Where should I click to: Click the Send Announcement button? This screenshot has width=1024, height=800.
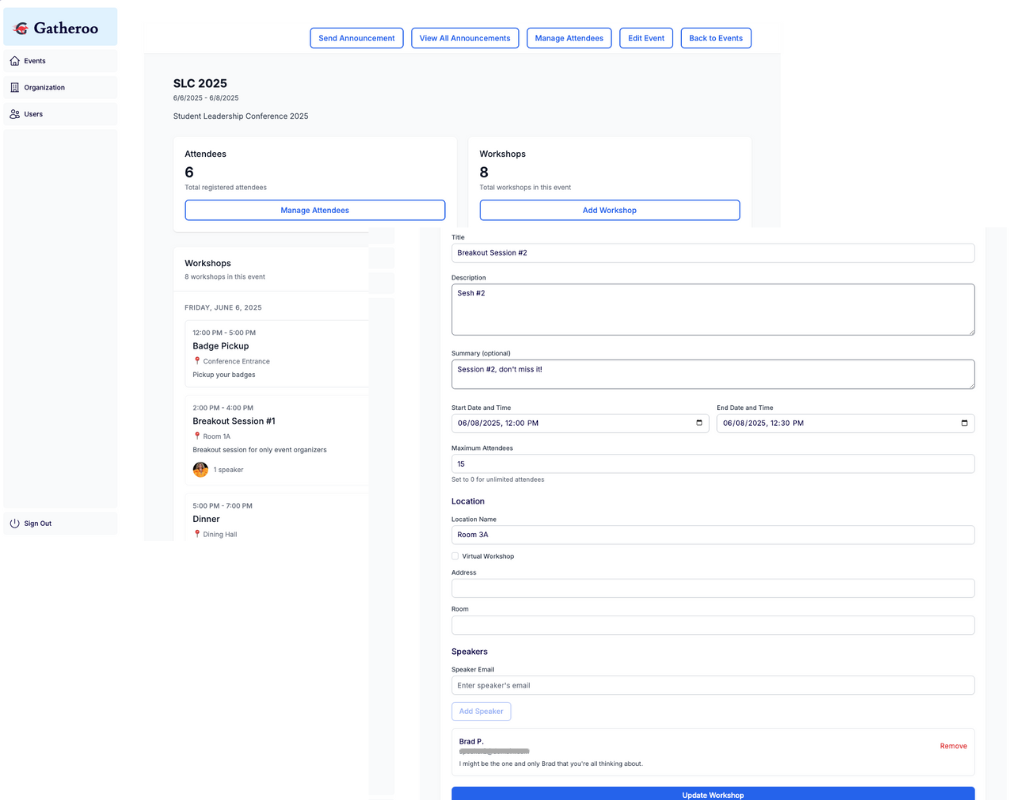pos(356,38)
